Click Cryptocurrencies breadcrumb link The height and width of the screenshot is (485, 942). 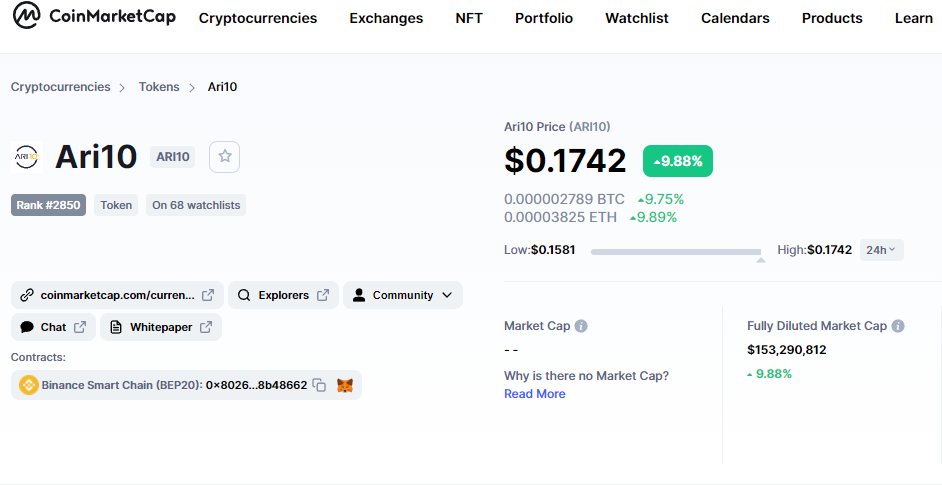[x=61, y=87]
